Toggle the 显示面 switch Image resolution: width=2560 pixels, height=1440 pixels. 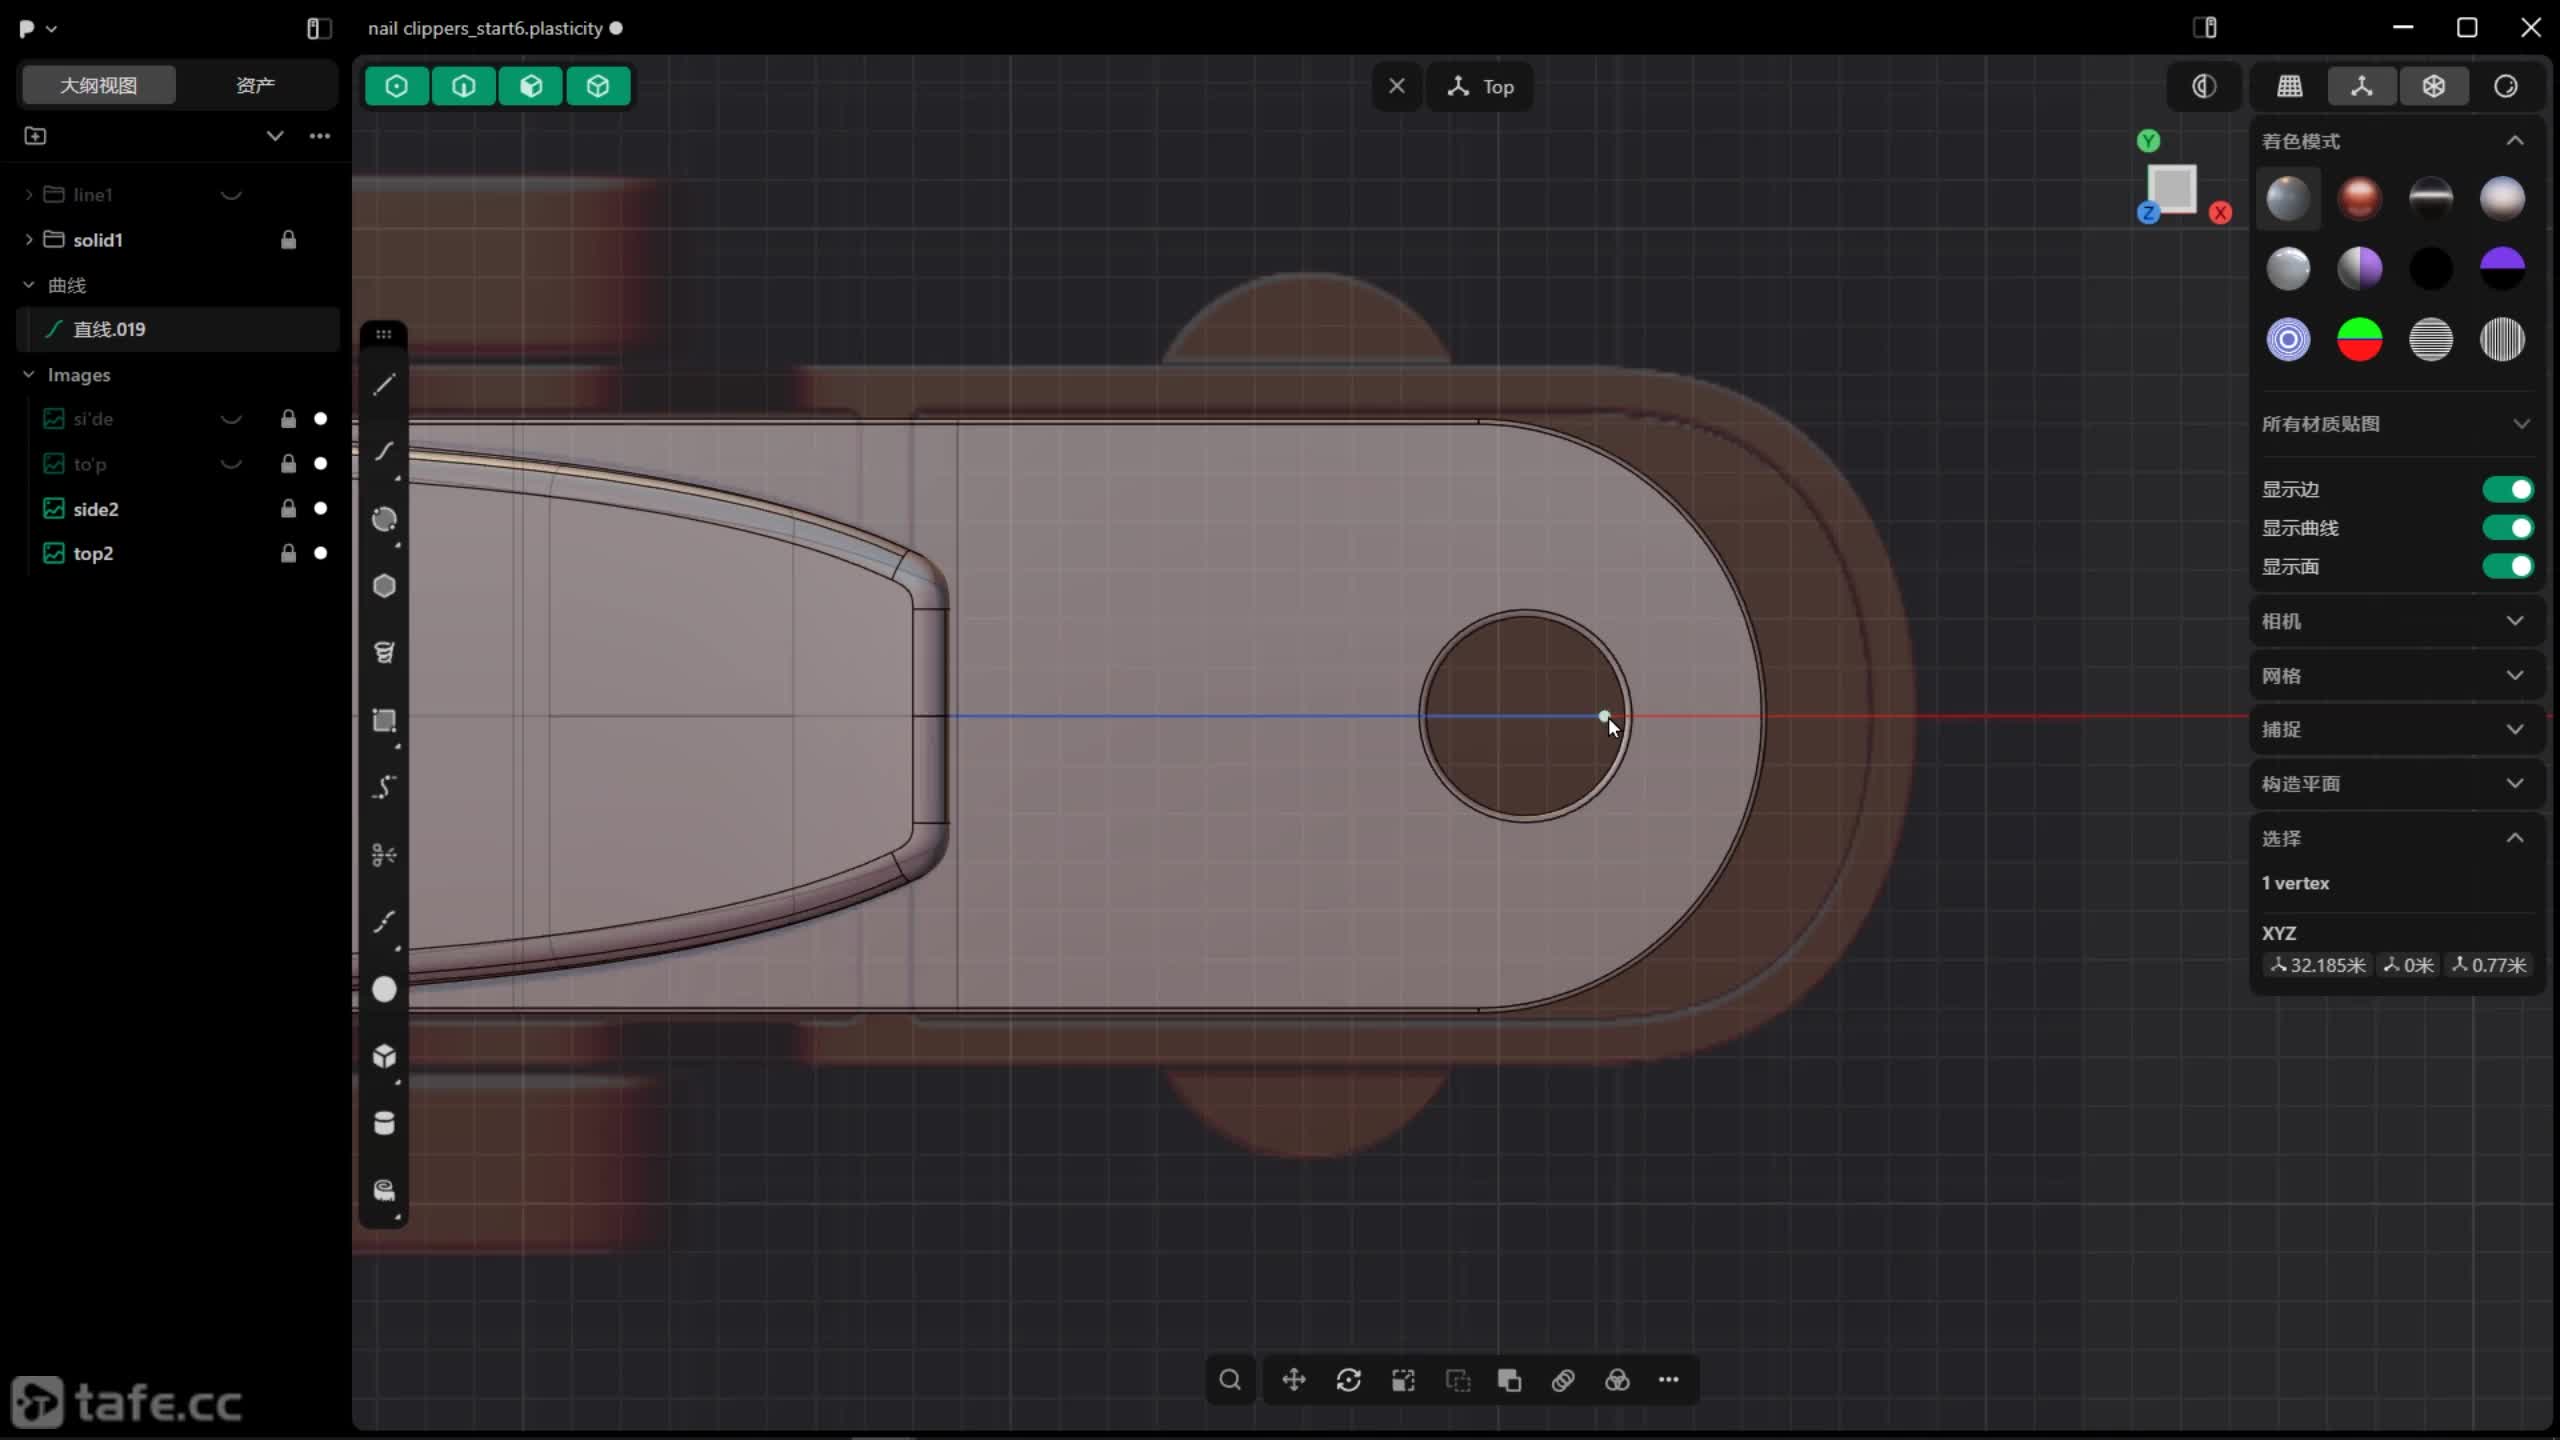pyautogui.click(x=2508, y=567)
